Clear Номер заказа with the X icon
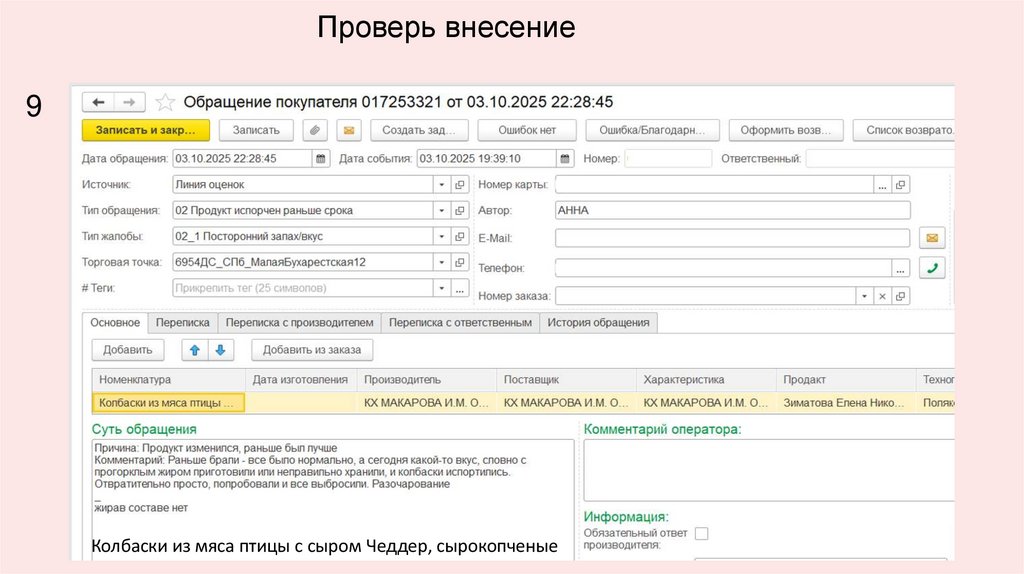 point(882,296)
